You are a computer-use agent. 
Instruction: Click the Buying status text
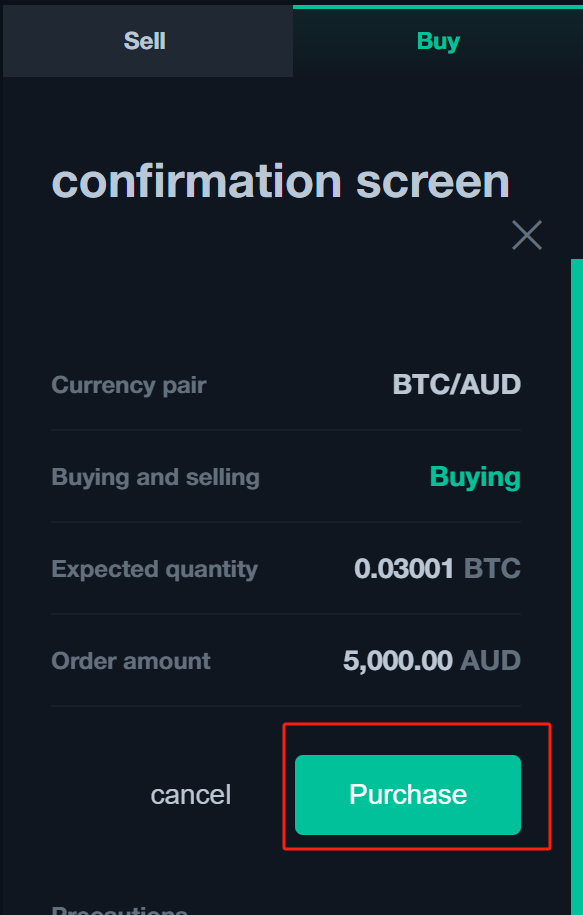pos(475,477)
